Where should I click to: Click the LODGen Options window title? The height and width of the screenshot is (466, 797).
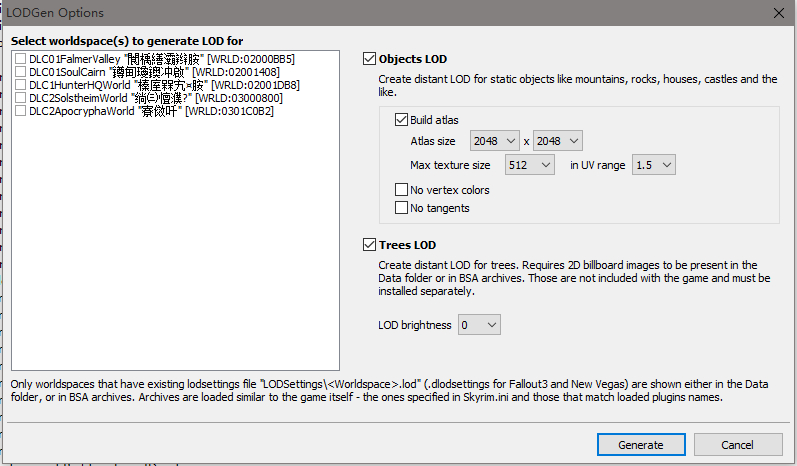click(55, 13)
